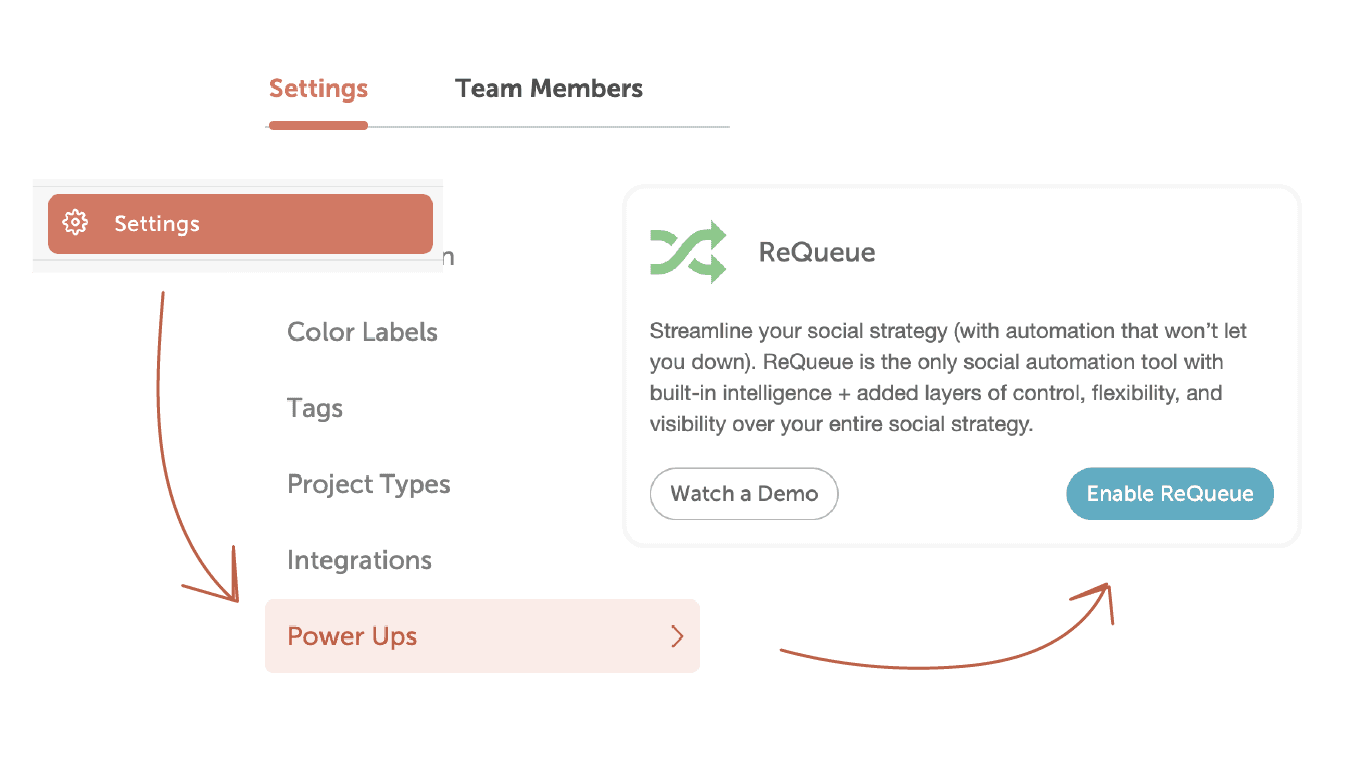Screen dimensions: 1366x768
Task: Click the underline beneath the Settings tab
Action: 318,125
